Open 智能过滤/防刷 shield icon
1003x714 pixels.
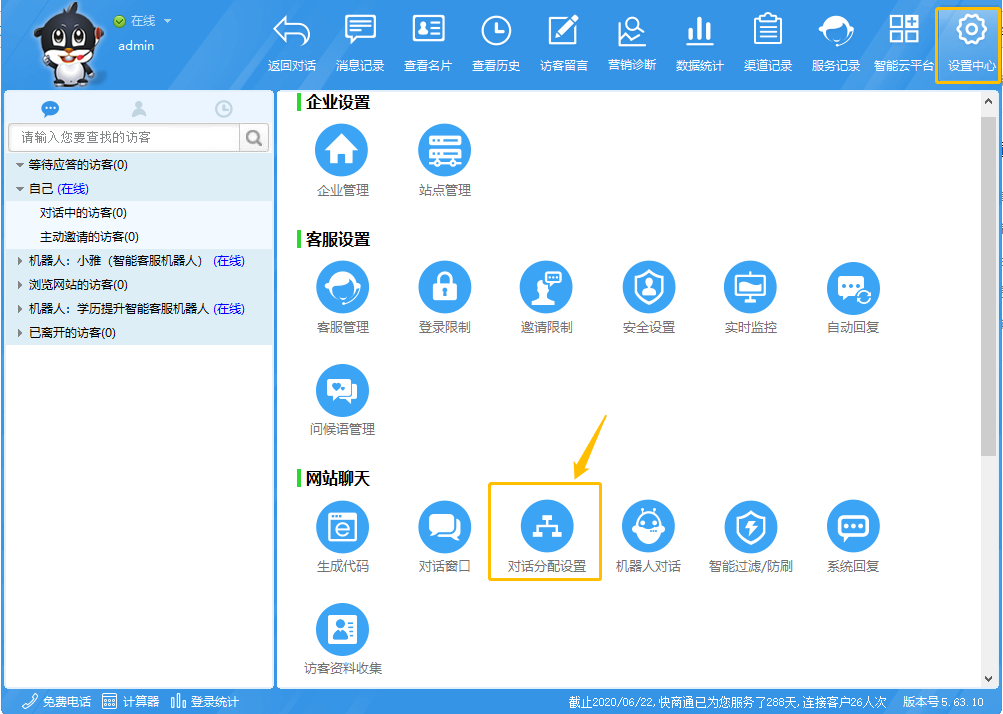tap(750, 526)
